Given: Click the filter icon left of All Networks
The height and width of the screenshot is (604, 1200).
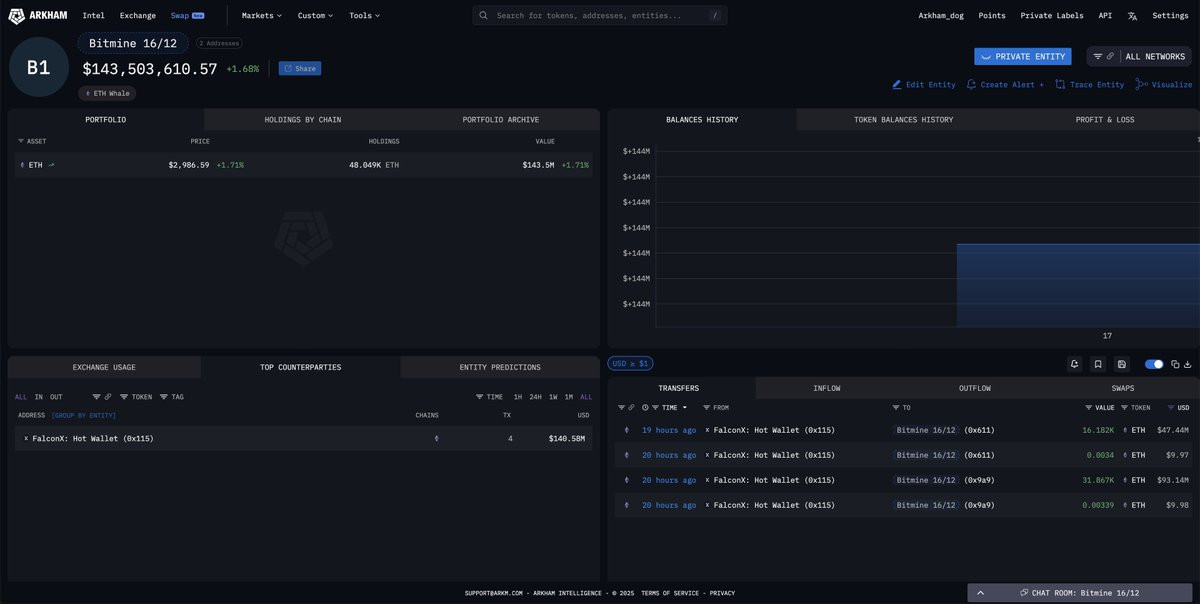Looking at the screenshot, I should coord(1098,57).
